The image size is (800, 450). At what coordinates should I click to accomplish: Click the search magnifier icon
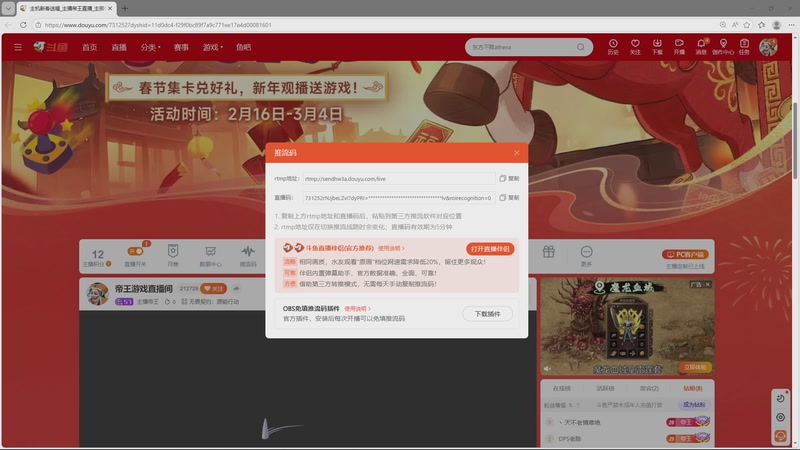click(581, 47)
